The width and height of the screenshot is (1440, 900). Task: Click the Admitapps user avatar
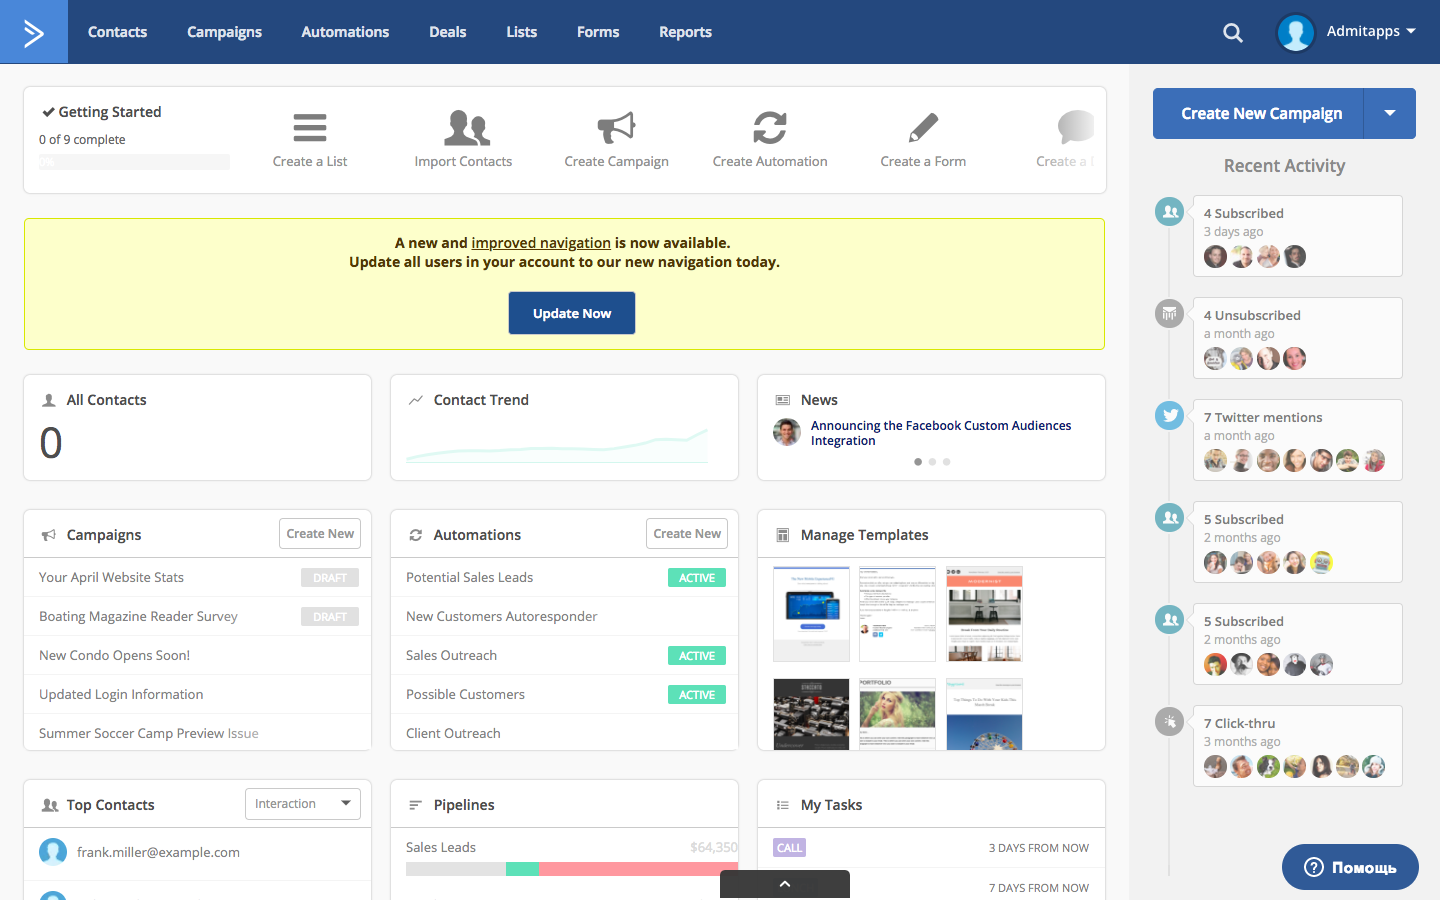(1296, 33)
